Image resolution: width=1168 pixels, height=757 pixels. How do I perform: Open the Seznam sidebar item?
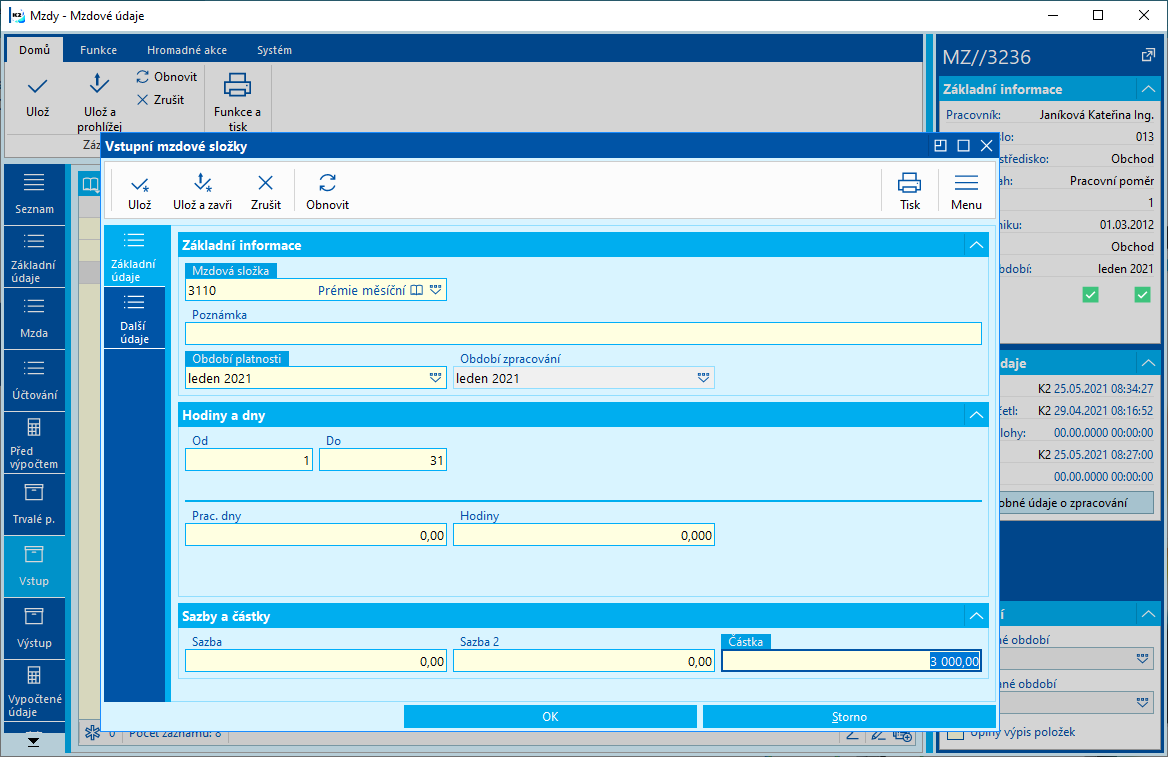34,194
